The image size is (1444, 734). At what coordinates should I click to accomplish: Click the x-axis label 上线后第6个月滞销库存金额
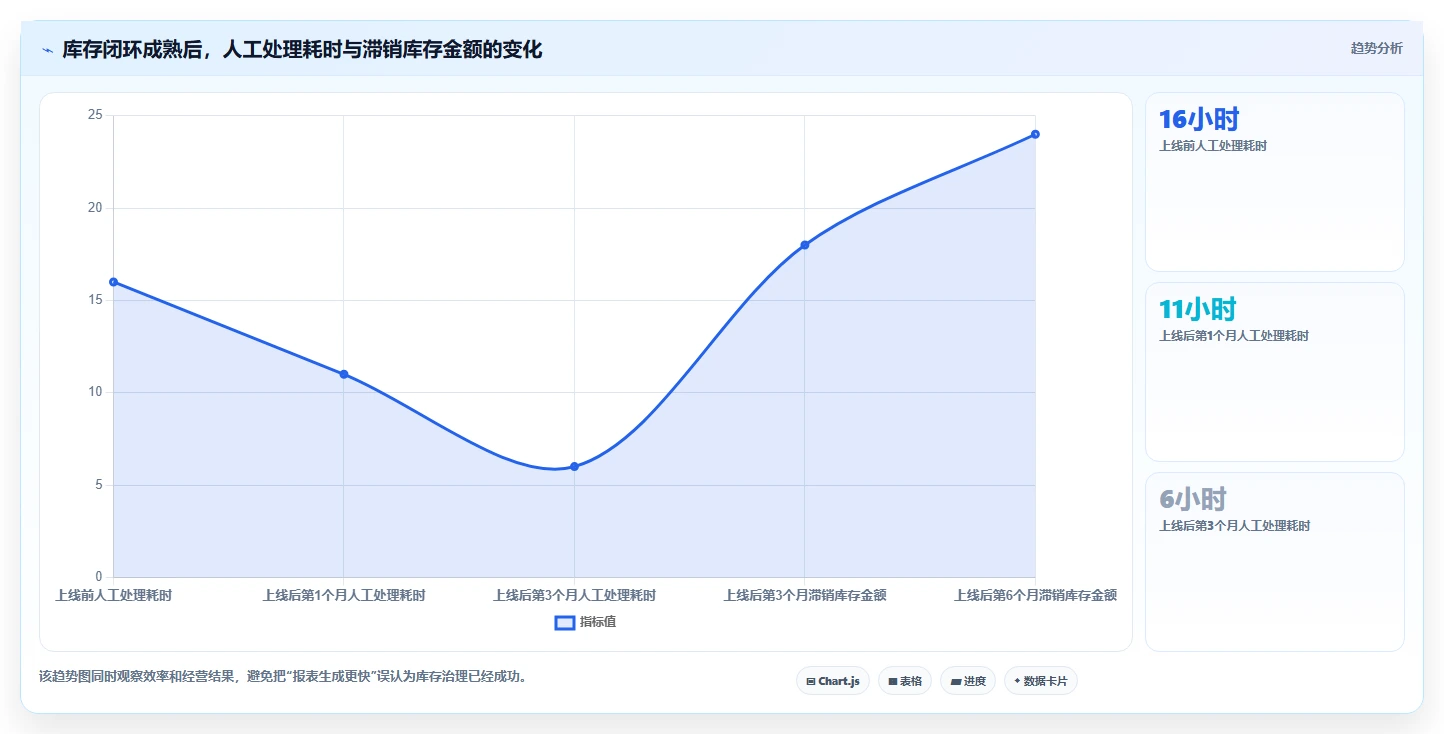1035,595
